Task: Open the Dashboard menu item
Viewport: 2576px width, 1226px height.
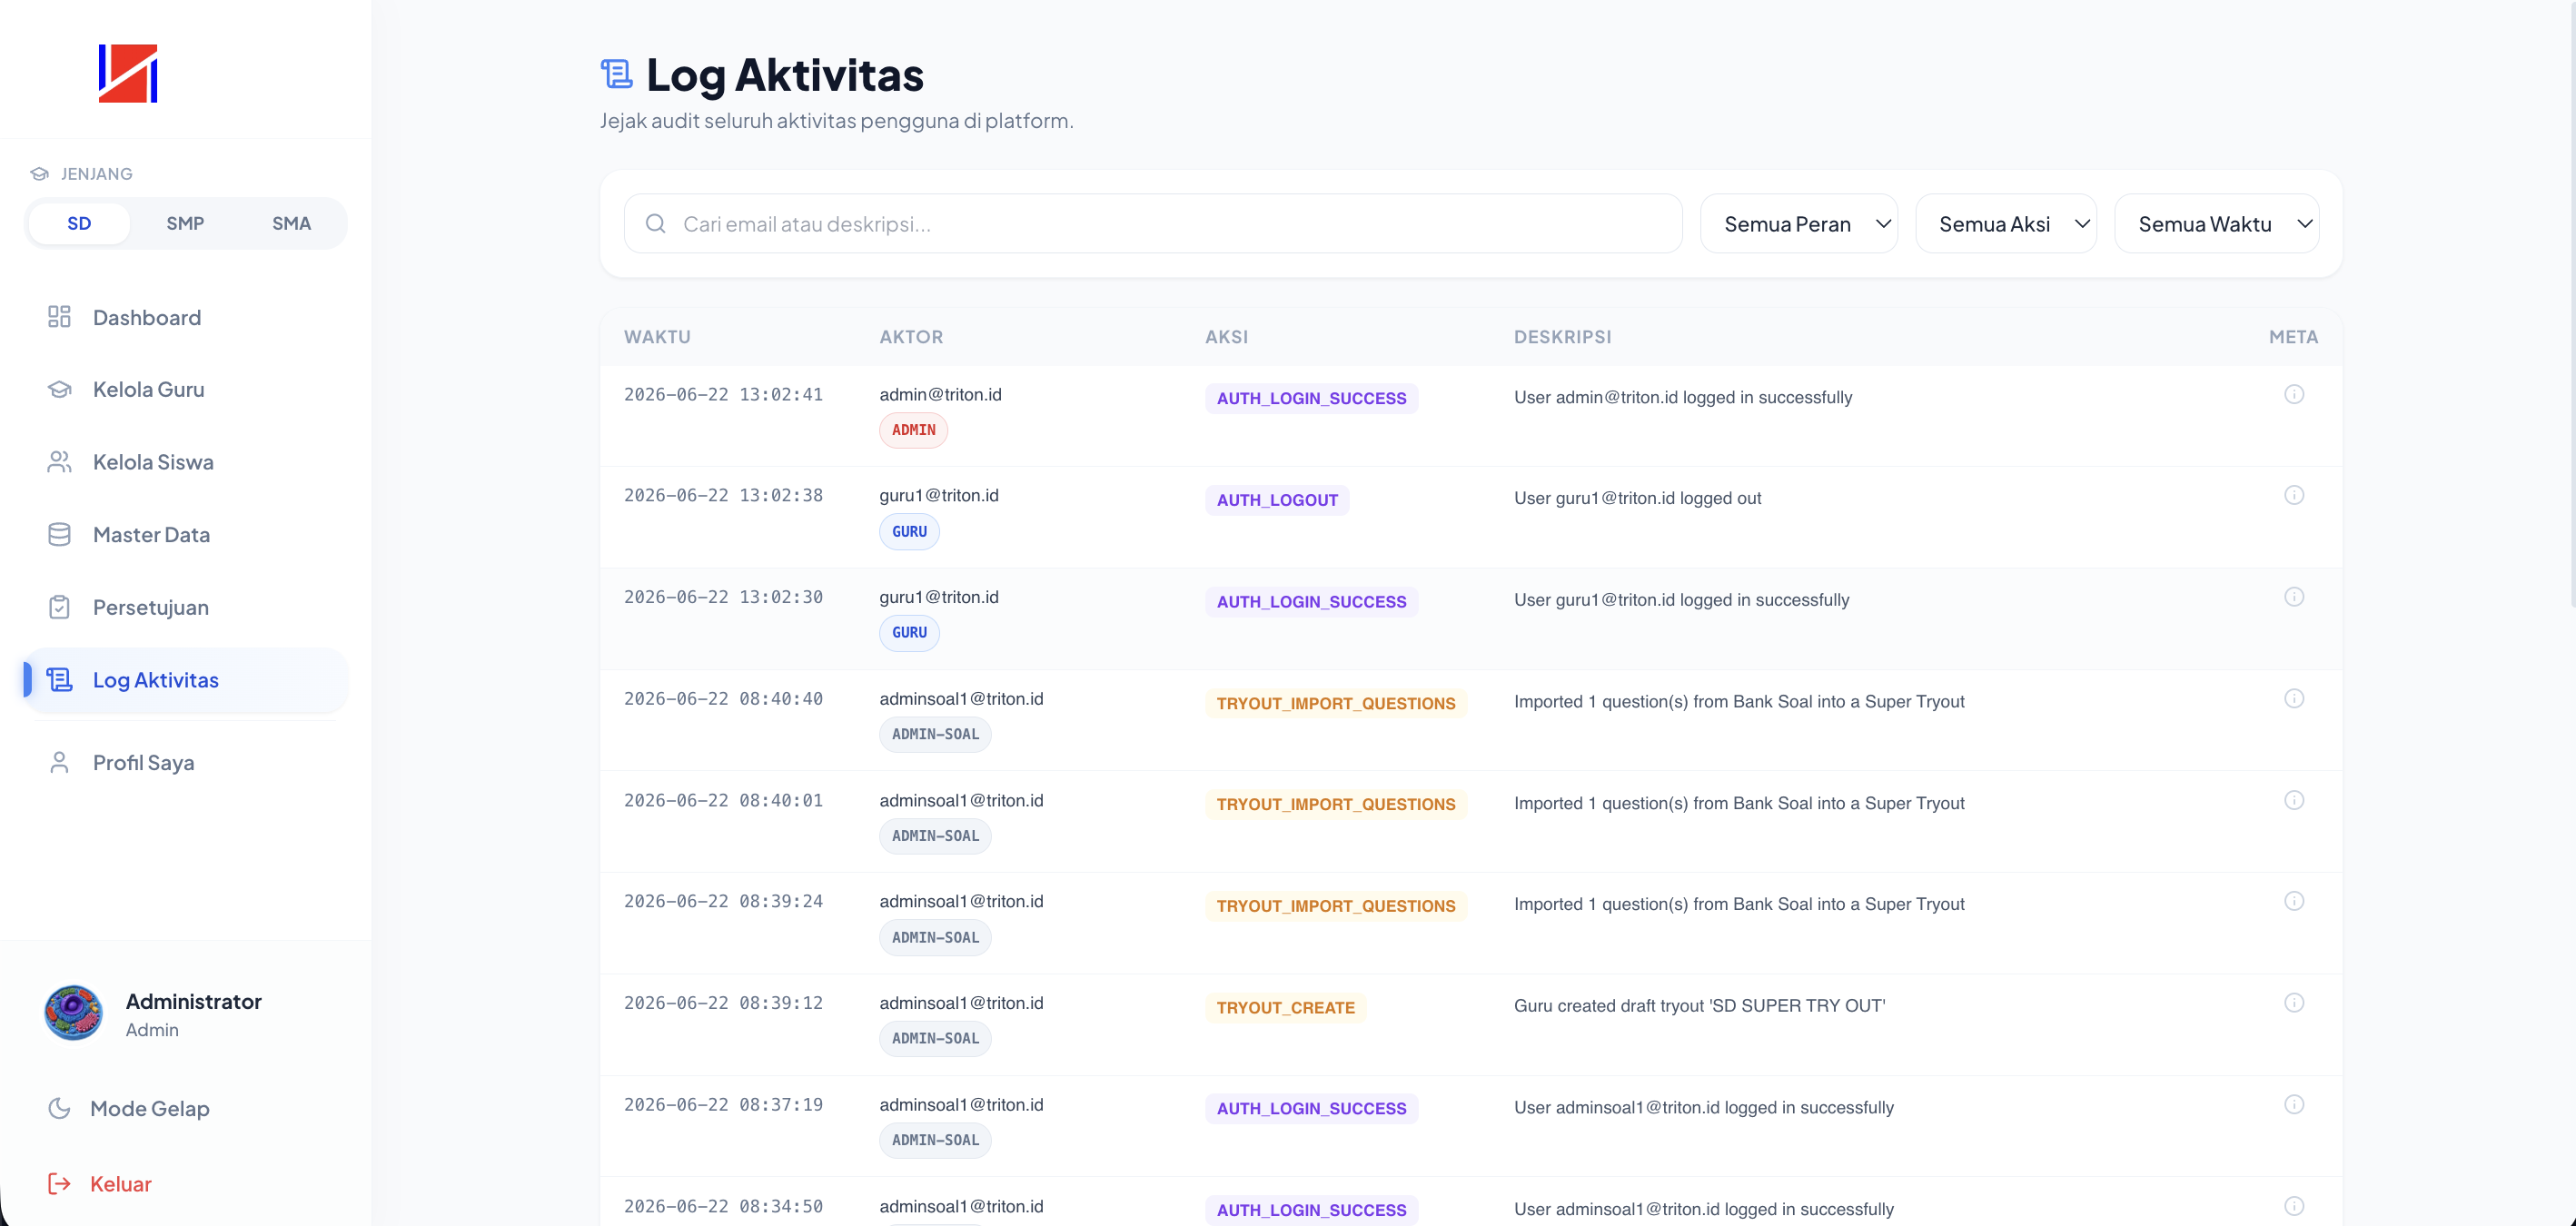Action: point(186,317)
